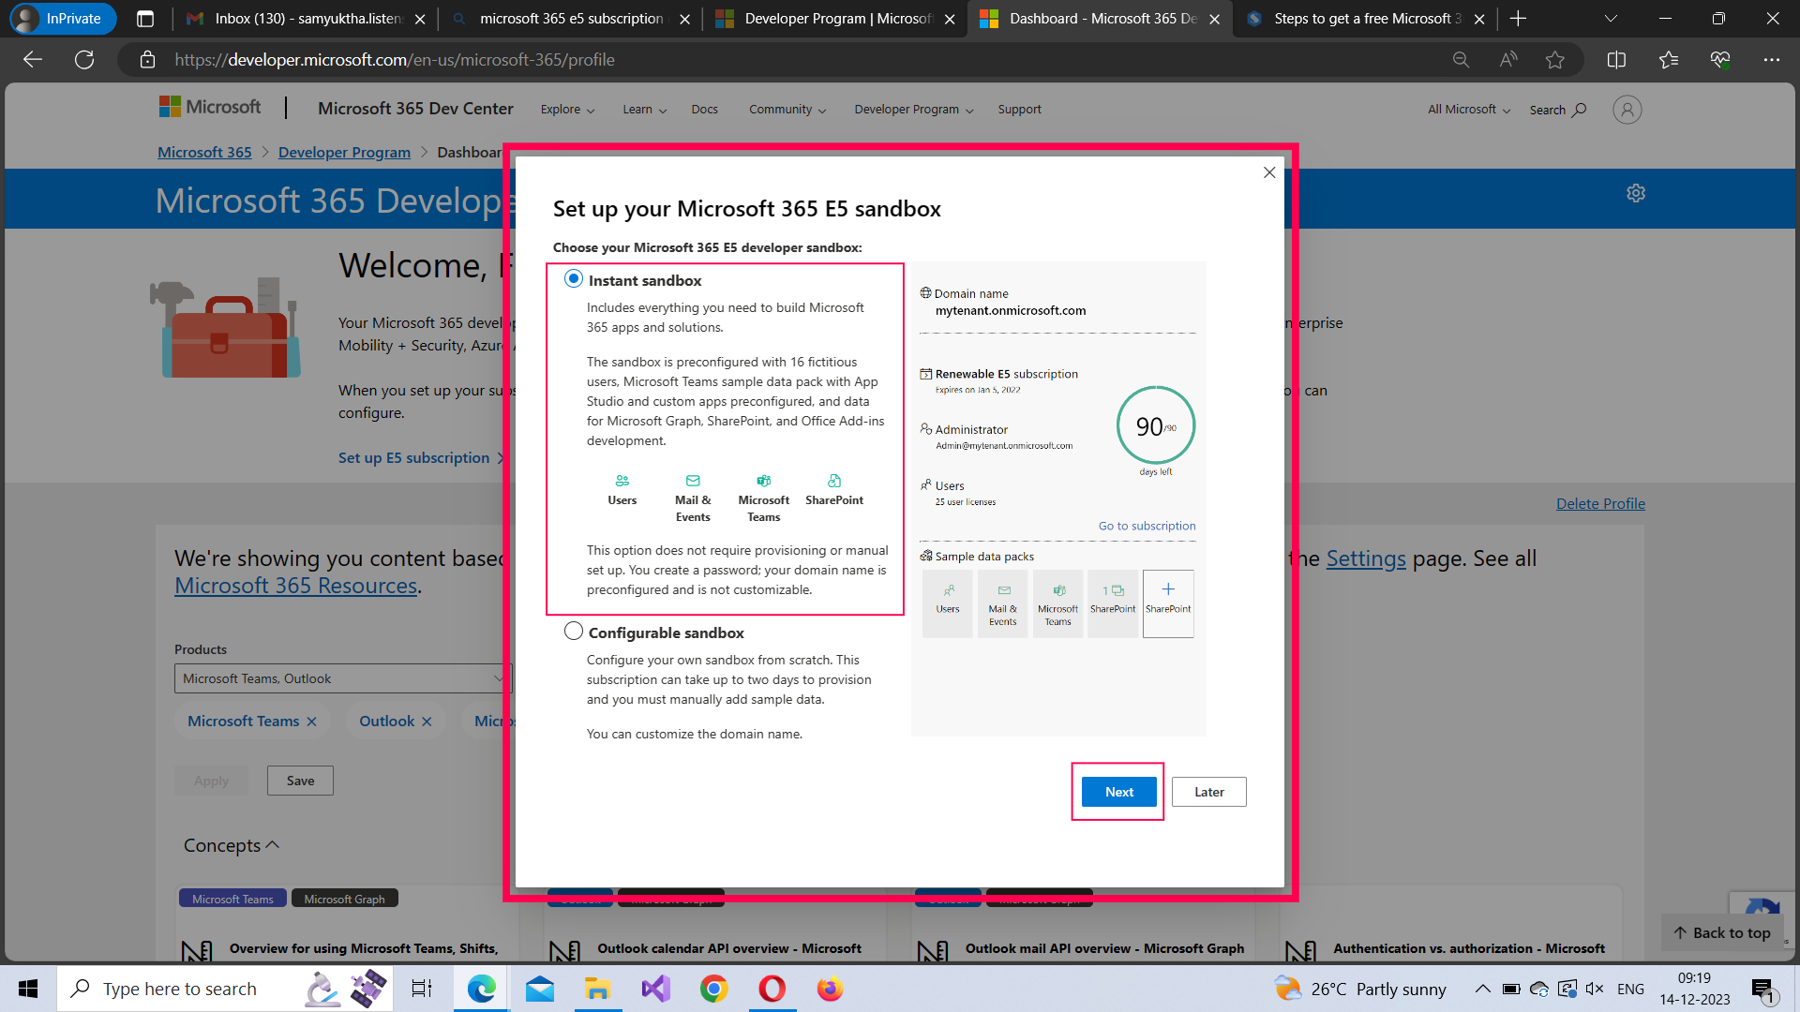Open the user account profile icon
The height and width of the screenshot is (1012, 1800).
coord(1627,110)
